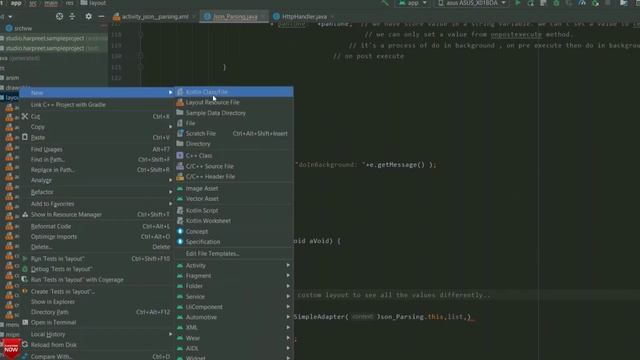Select Reformat Code
The image size is (640, 360).
pos(97,226)
